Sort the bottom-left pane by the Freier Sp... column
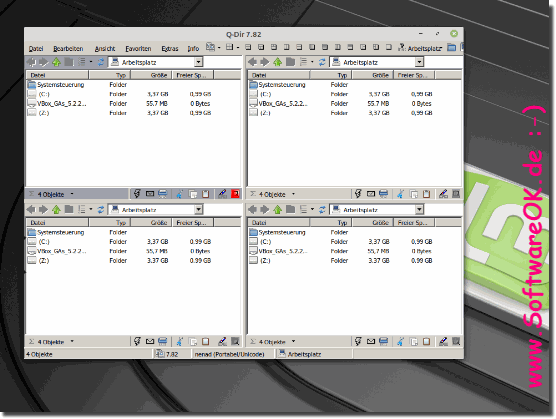 click(193, 223)
